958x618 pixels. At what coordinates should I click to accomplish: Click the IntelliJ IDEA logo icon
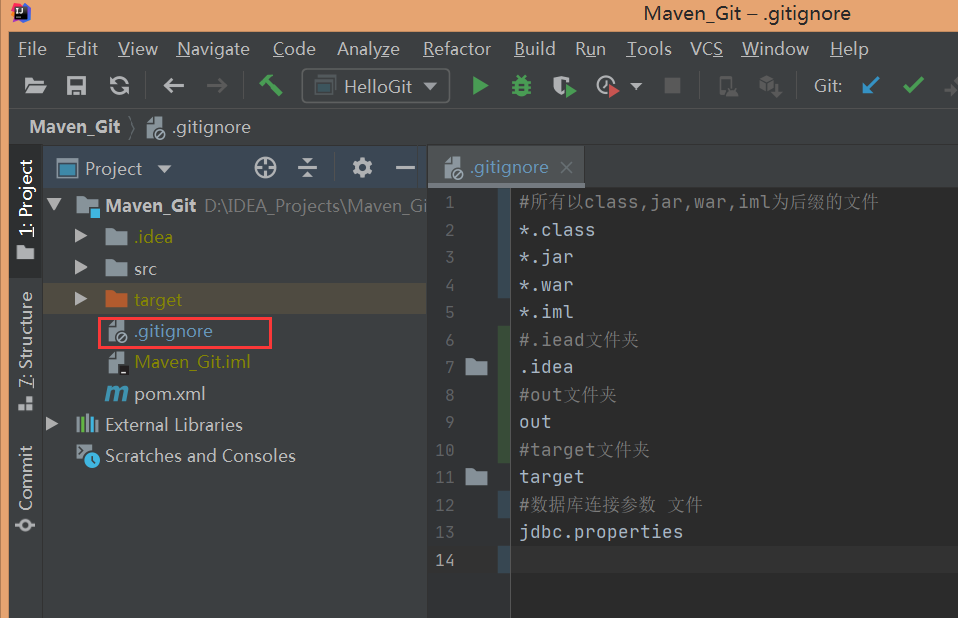pos(21,12)
